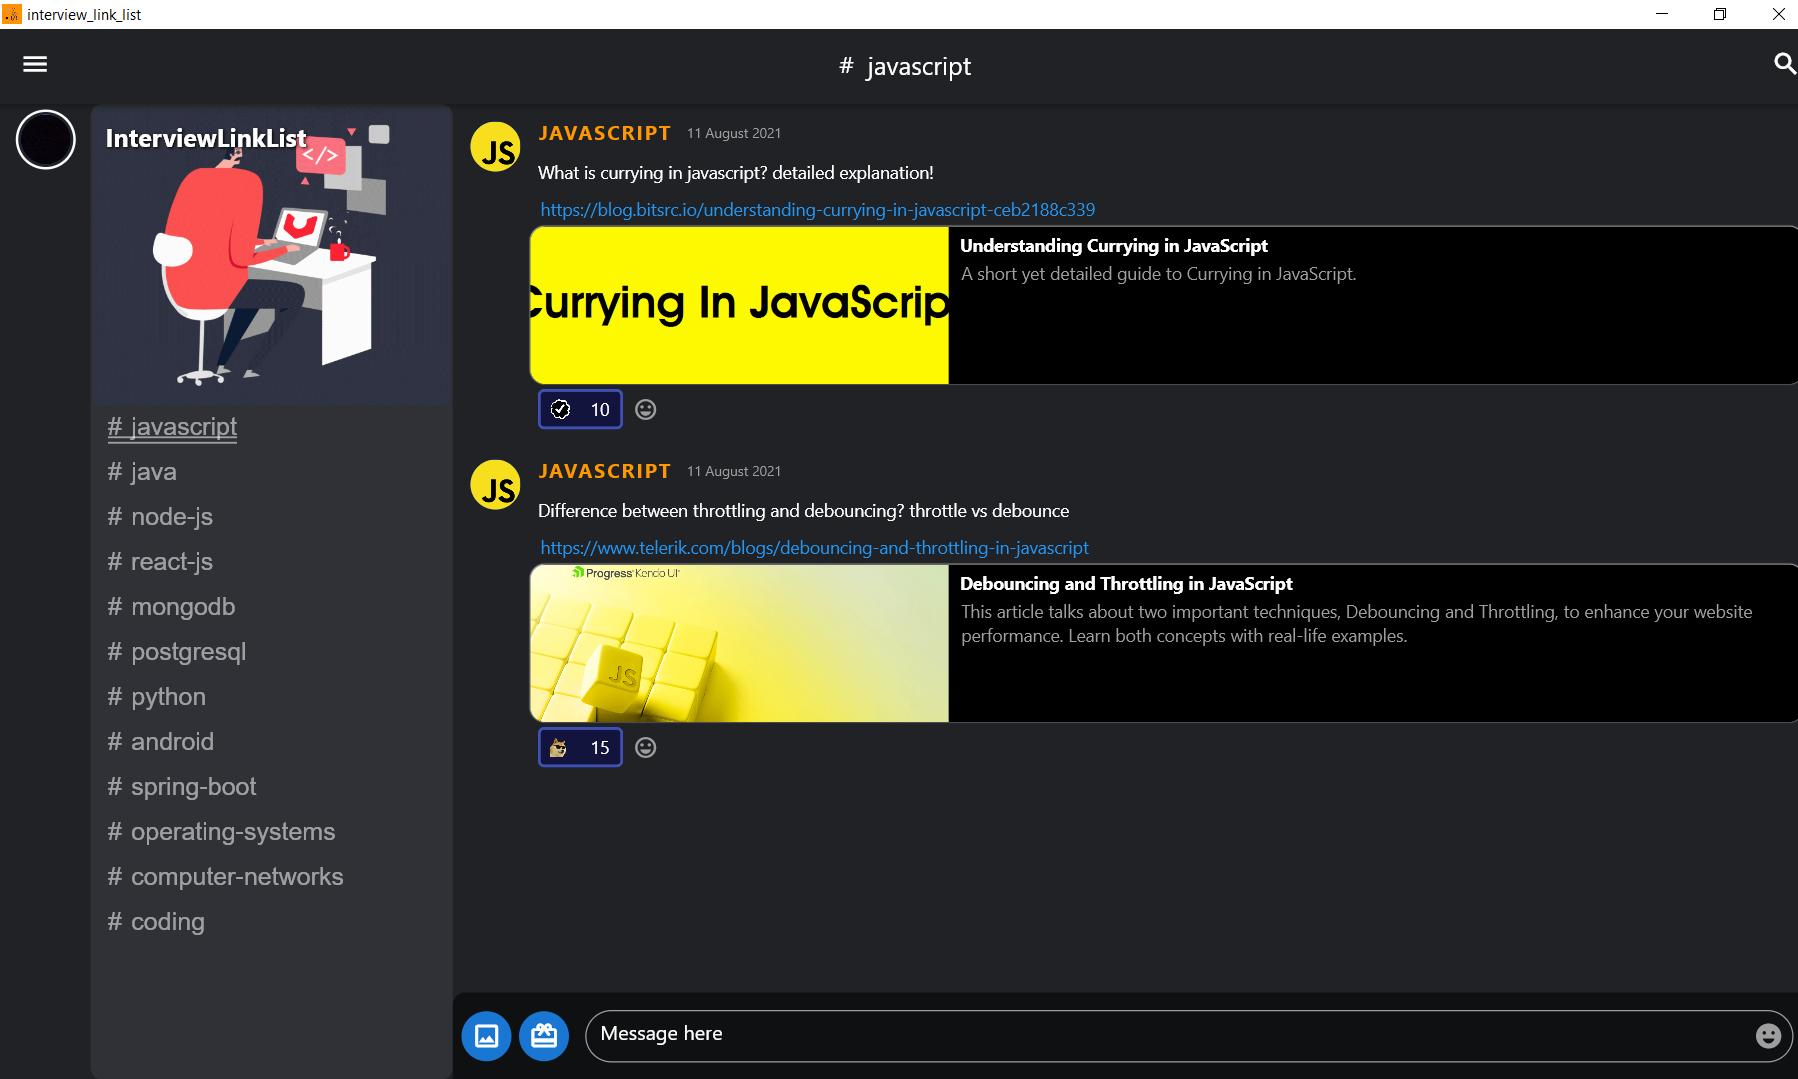Open the hamburger navigation menu
This screenshot has height=1079, width=1798.
[x=35, y=64]
